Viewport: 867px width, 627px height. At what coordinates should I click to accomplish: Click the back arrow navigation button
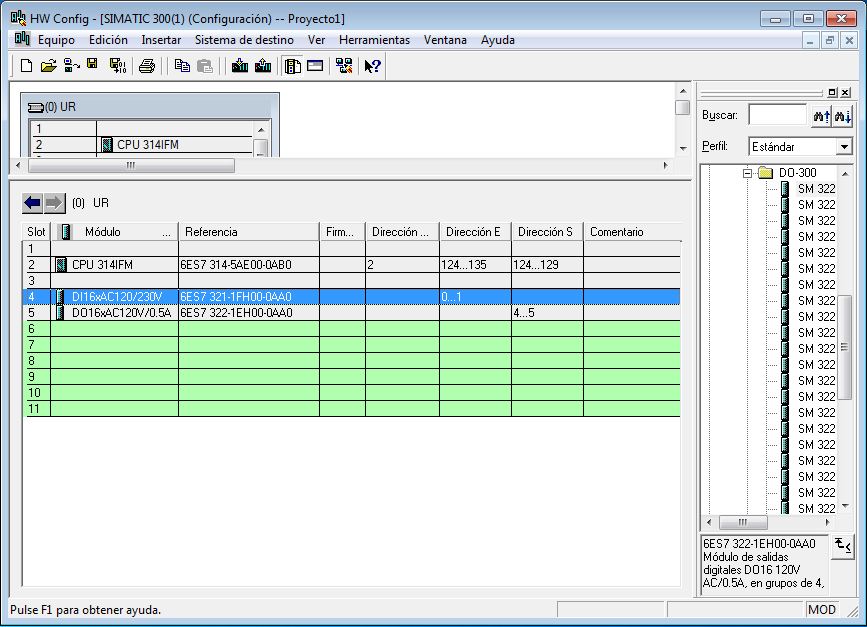[x=33, y=203]
